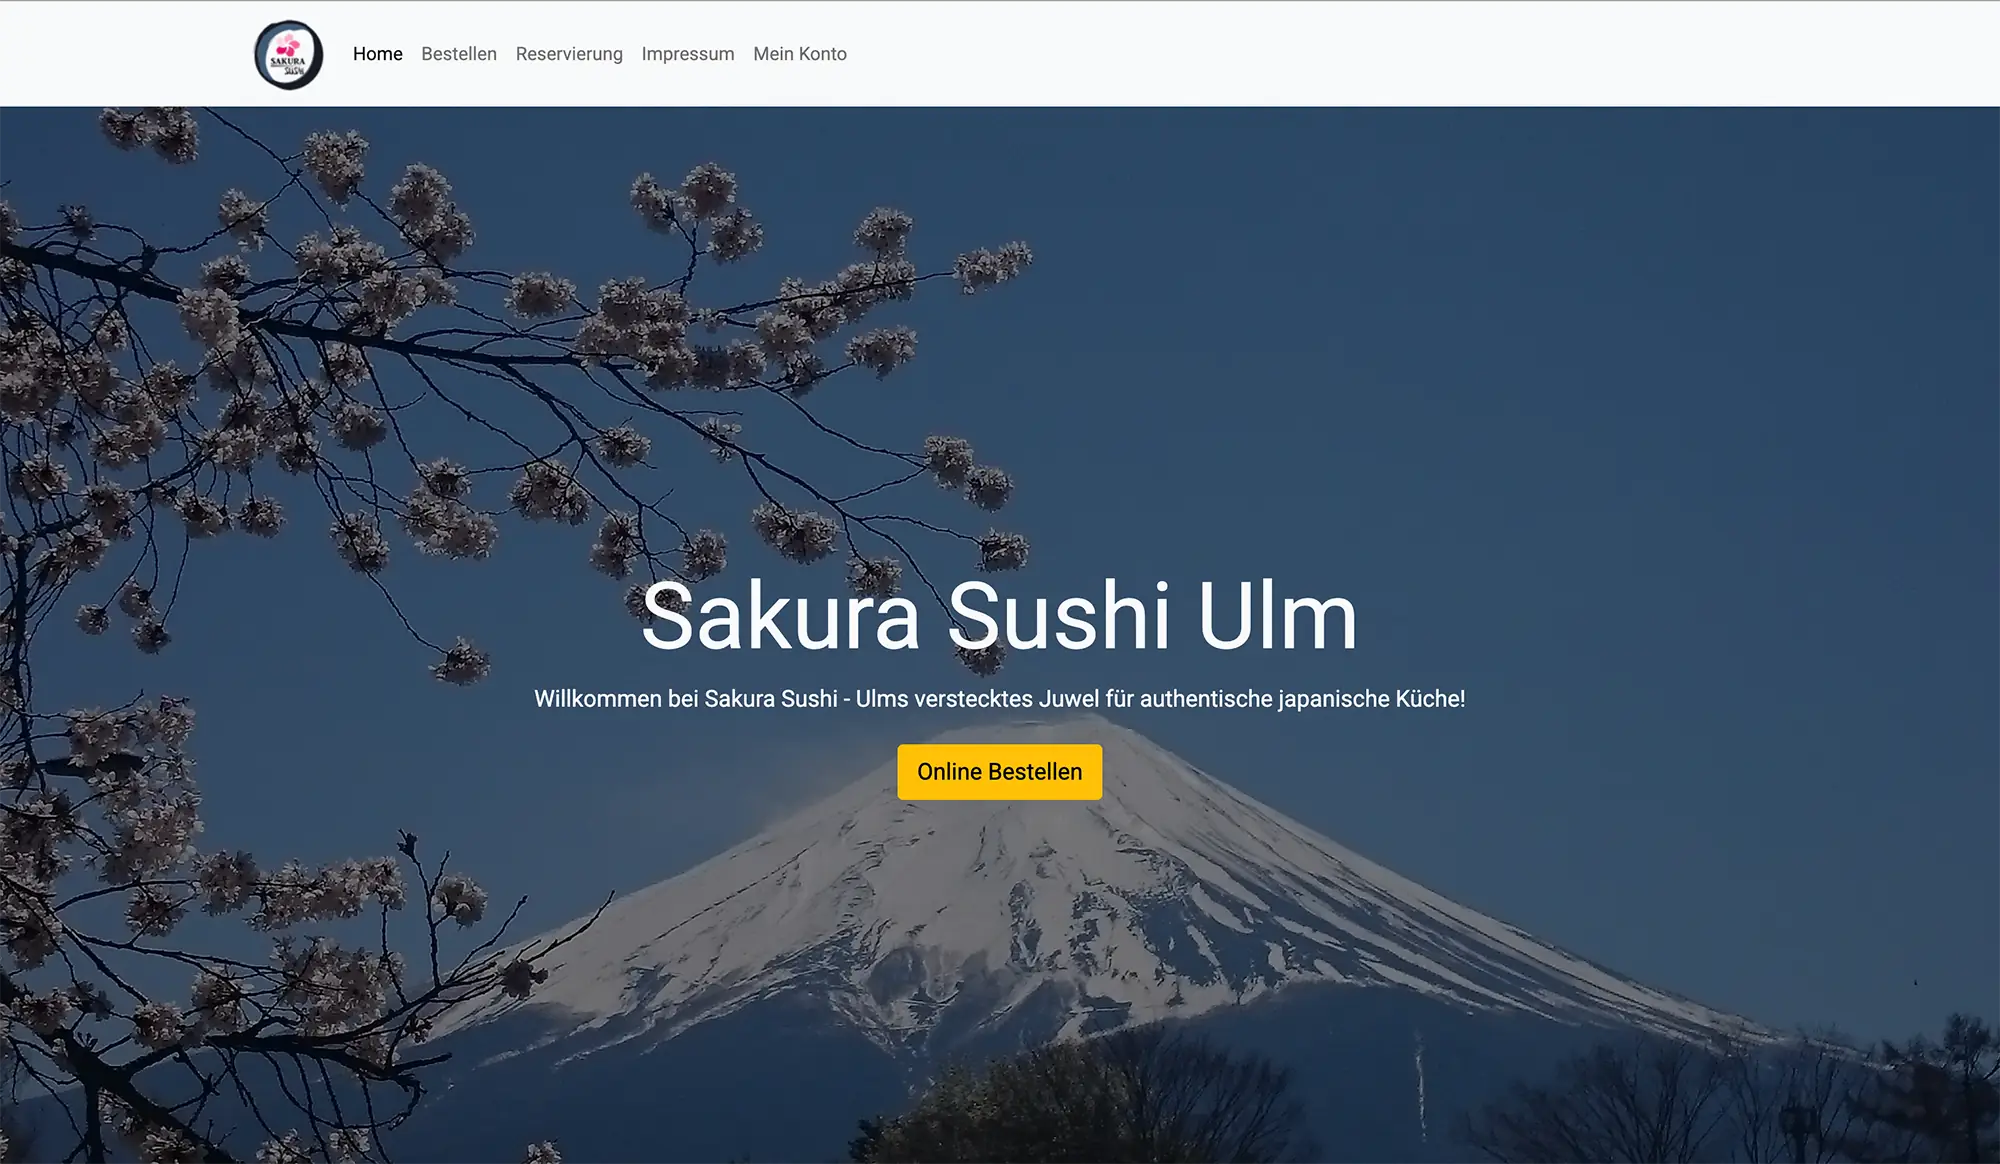The width and height of the screenshot is (2000, 1164).
Task: Open the Home navigation link
Action: pyautogui.click(x=377, y=54)
